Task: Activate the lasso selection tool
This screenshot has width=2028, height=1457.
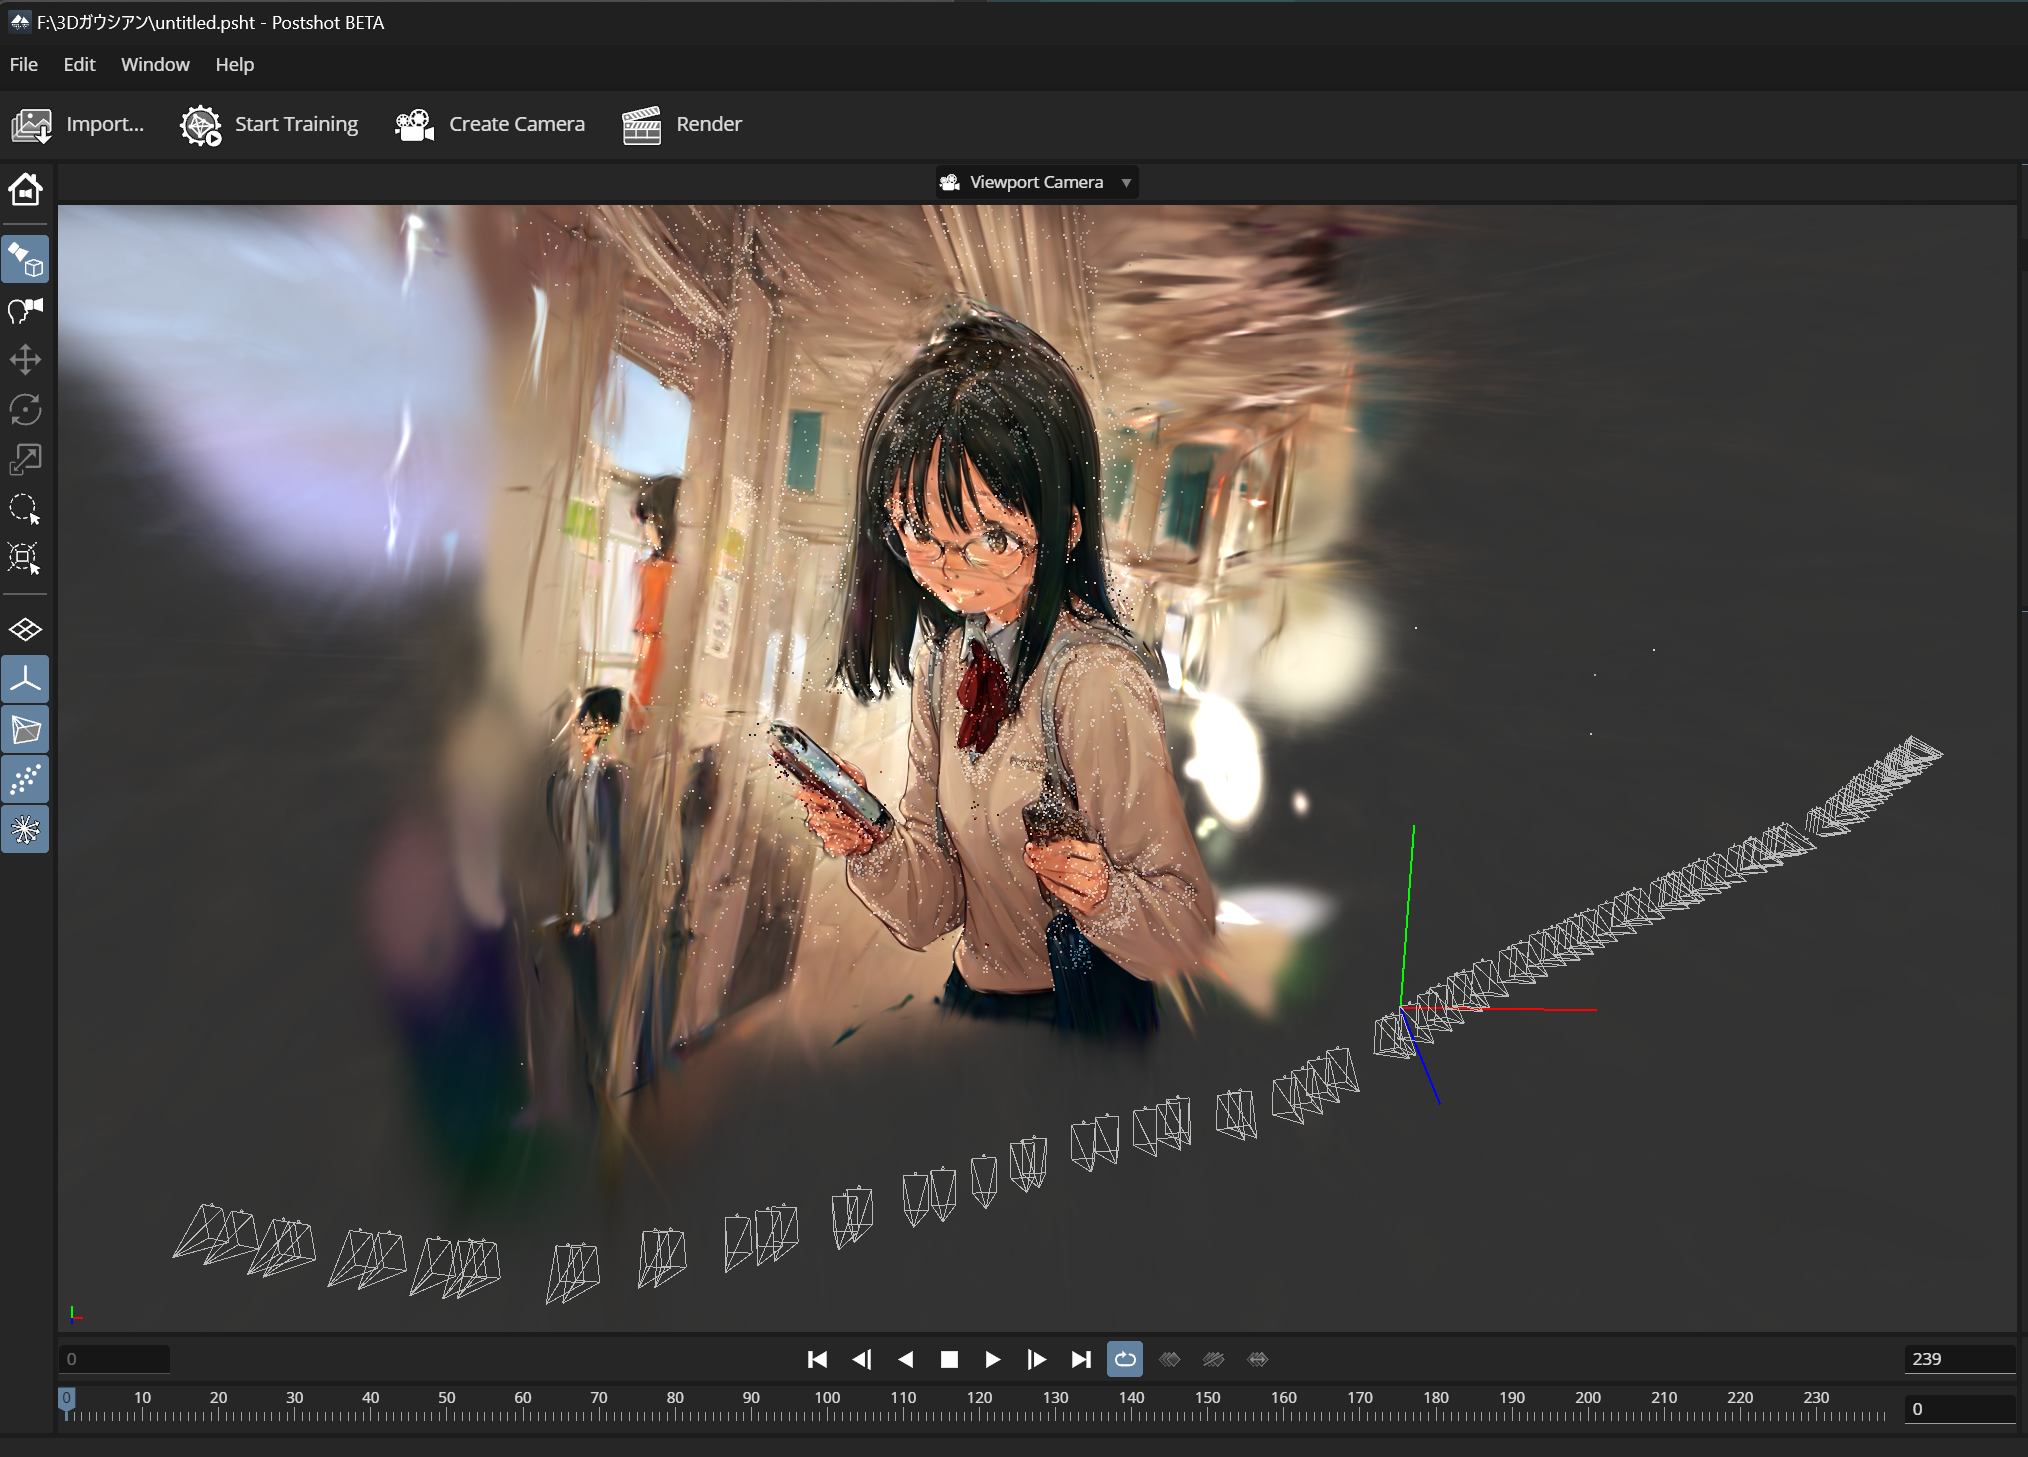Action: 25,509
